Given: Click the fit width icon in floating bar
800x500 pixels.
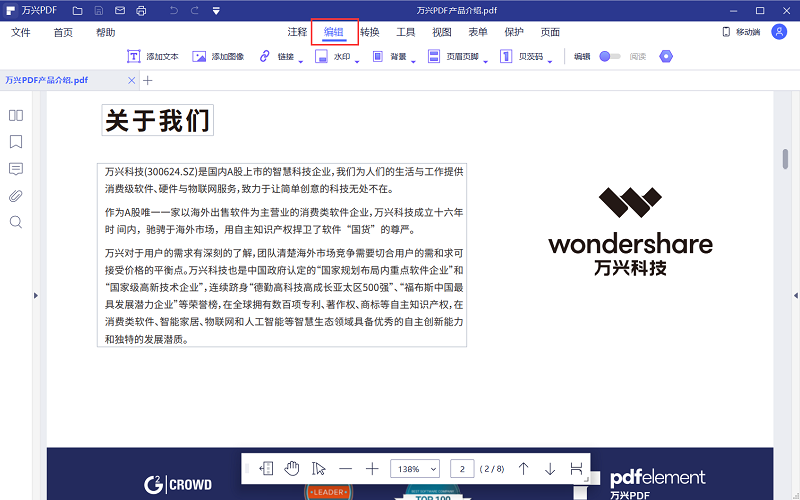Looking at the screenshot, I should (x=576, y=468).
